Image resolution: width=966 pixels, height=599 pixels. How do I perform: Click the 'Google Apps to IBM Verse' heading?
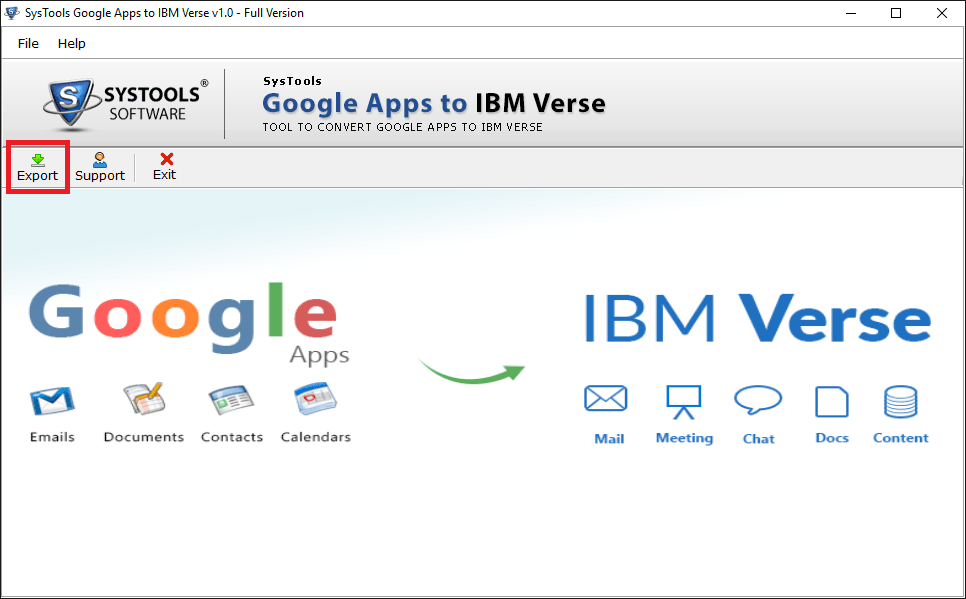434,103
